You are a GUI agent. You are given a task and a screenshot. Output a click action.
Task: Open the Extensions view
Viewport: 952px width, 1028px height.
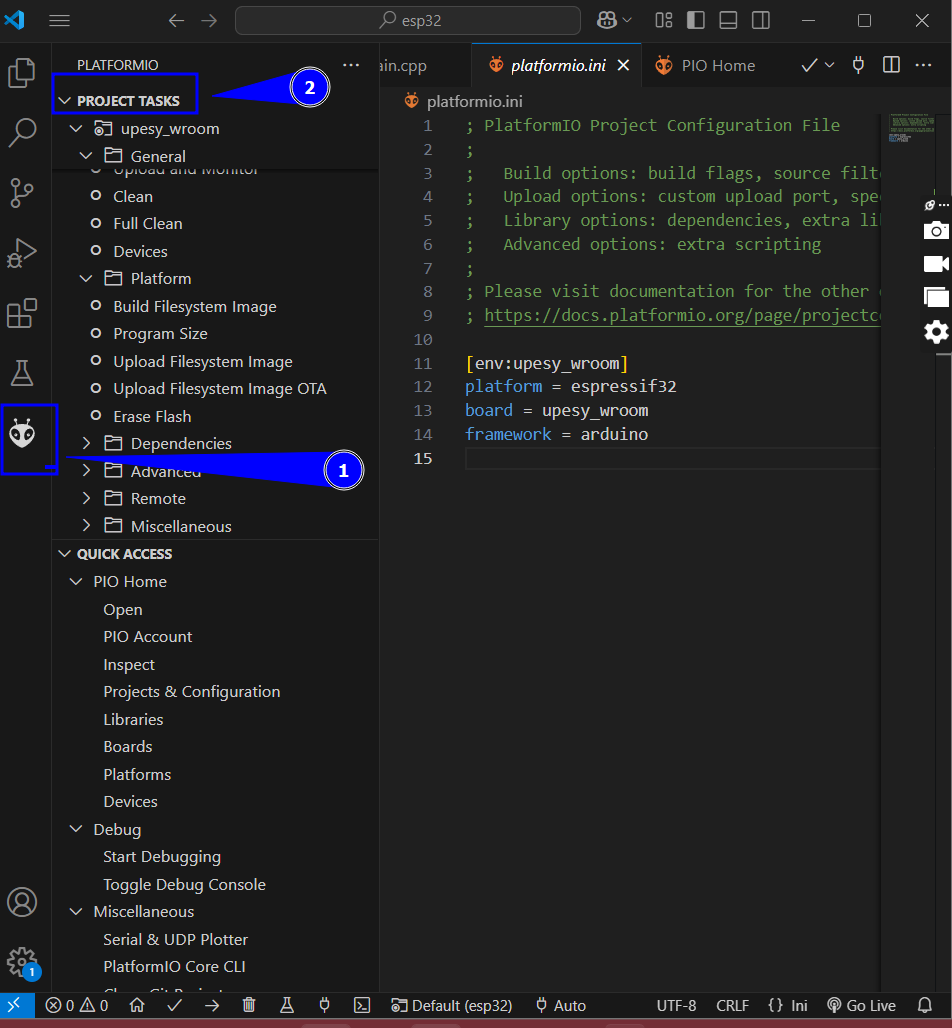tap(22, 313)
